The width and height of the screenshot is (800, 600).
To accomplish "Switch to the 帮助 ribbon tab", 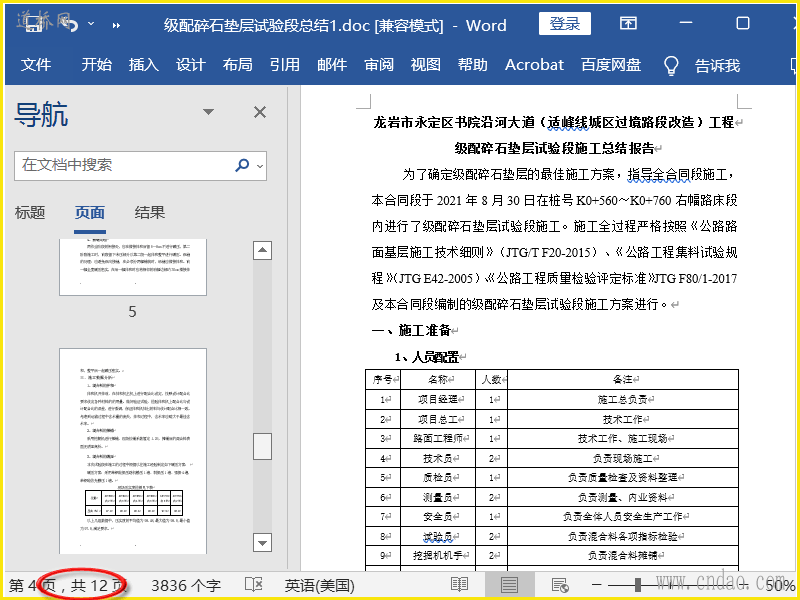I will click(472, 65).
